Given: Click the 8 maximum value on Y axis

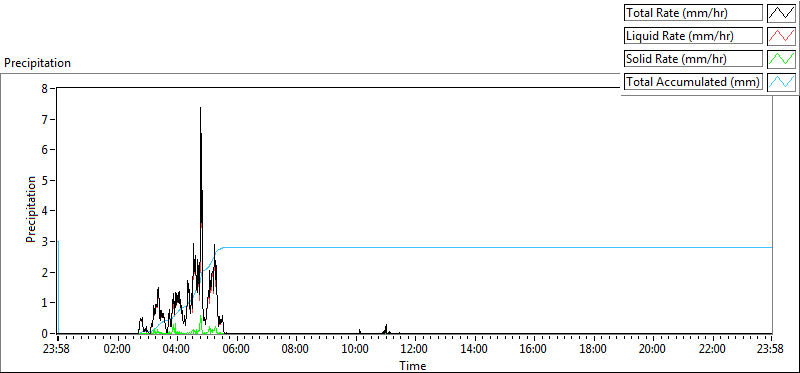Looking at the screenshot, I should point(45,88).
